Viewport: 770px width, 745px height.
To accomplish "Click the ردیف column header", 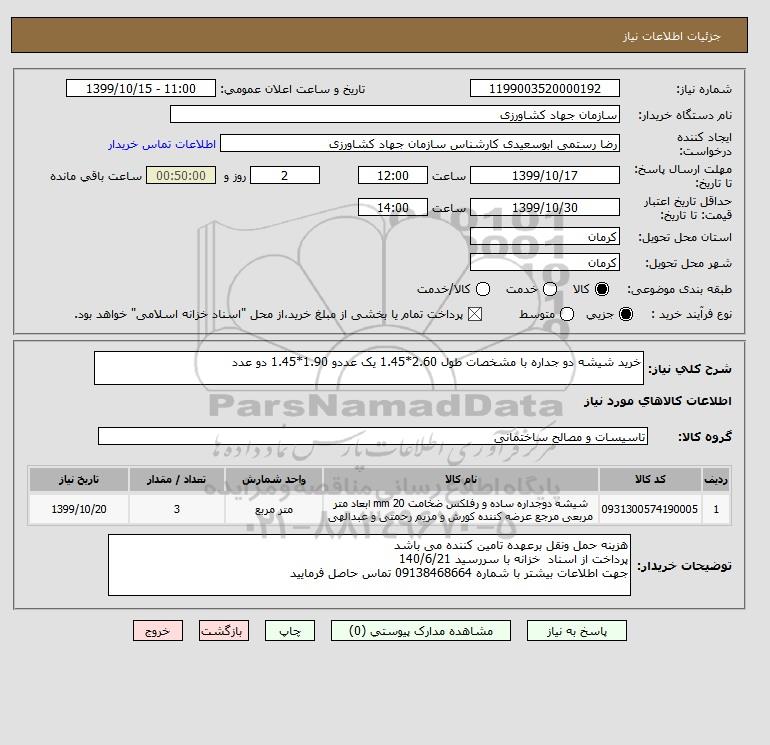I will [716, 479].
